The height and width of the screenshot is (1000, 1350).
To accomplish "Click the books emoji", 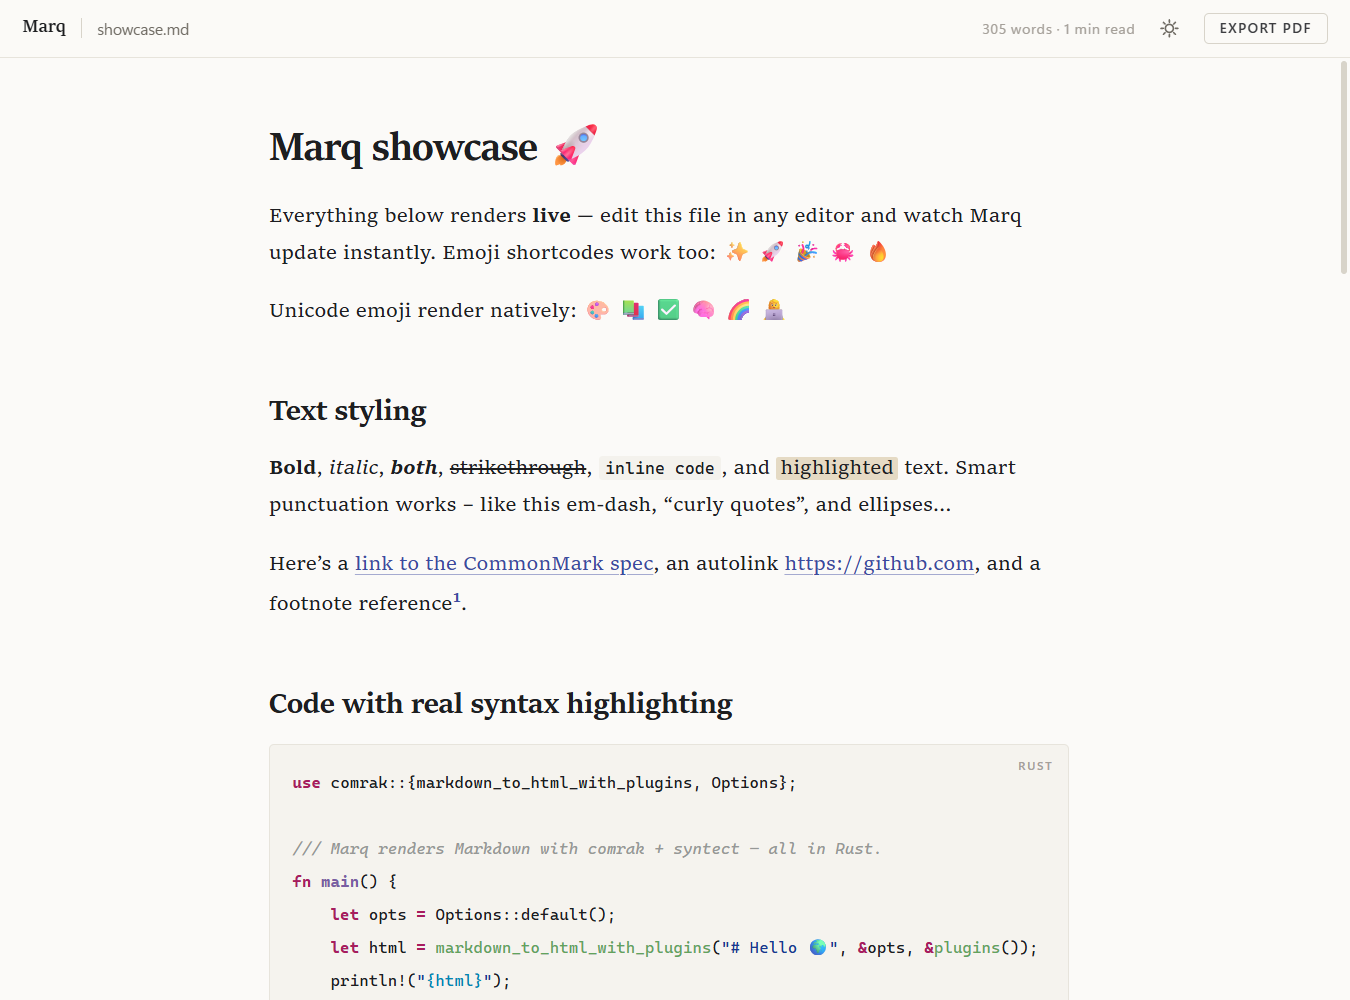I will coord(633,310).
